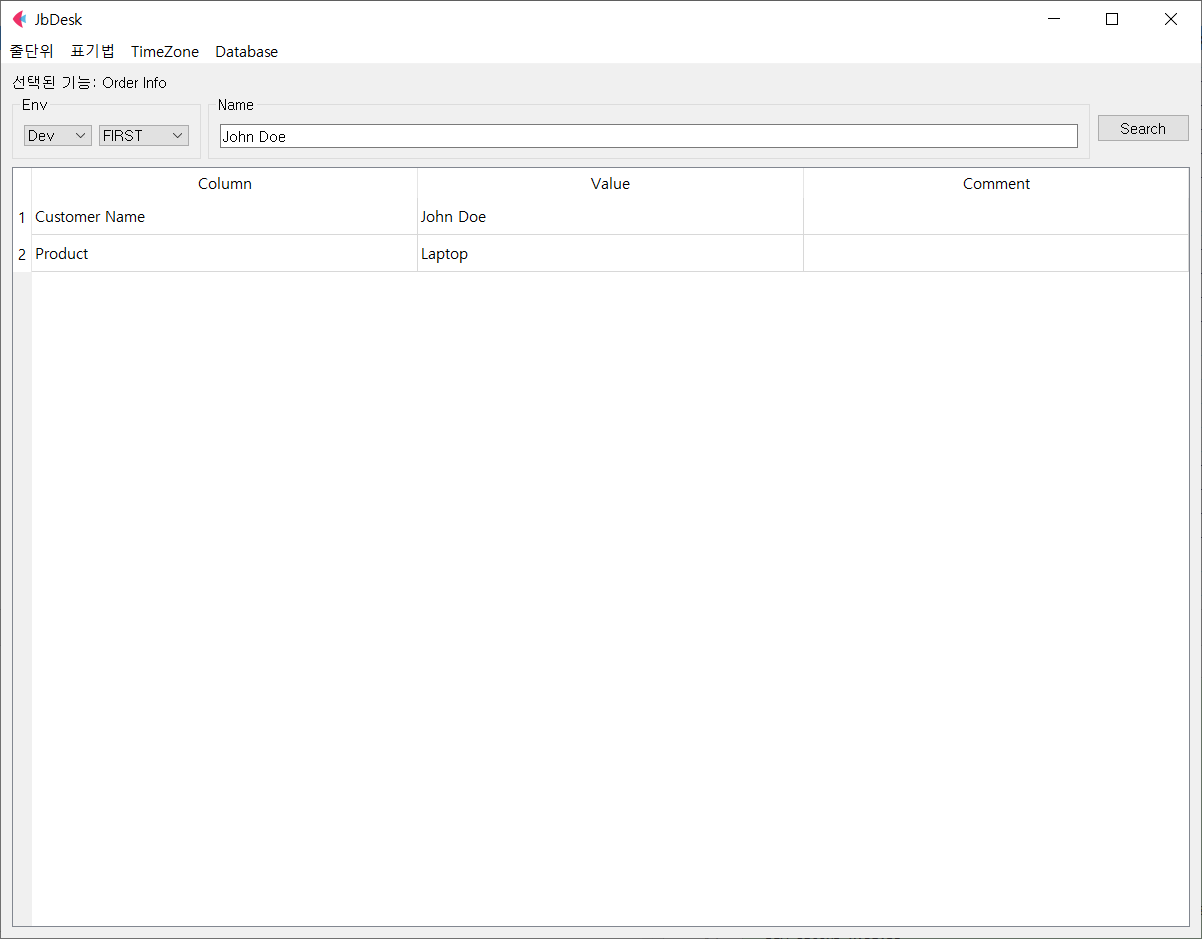Select row header 1

click(x=22, y=217)
